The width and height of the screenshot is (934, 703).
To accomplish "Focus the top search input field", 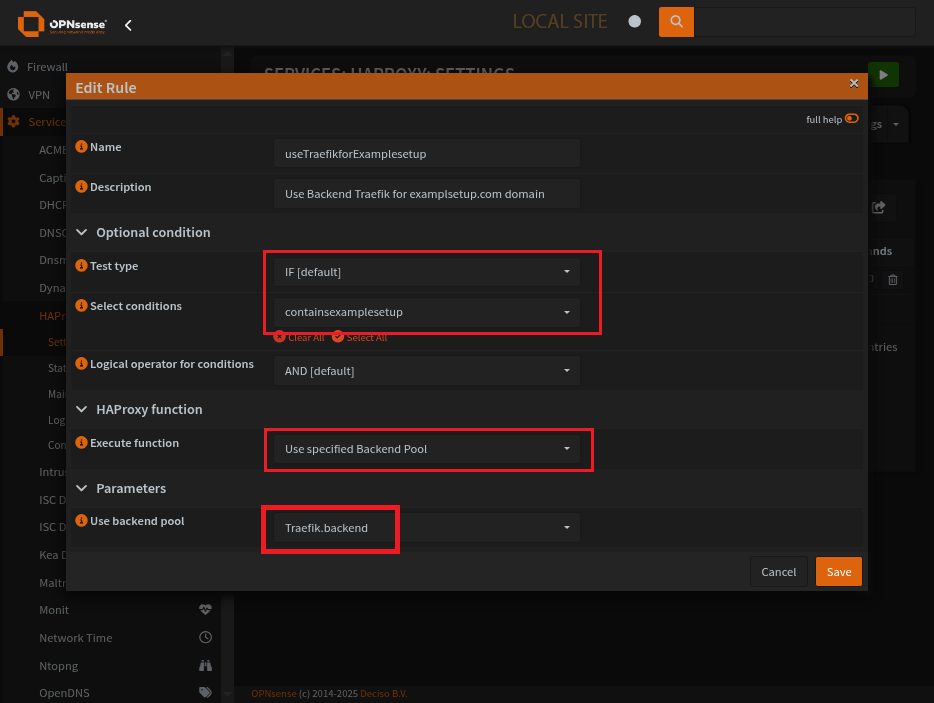I will click(x=805, y=22).
